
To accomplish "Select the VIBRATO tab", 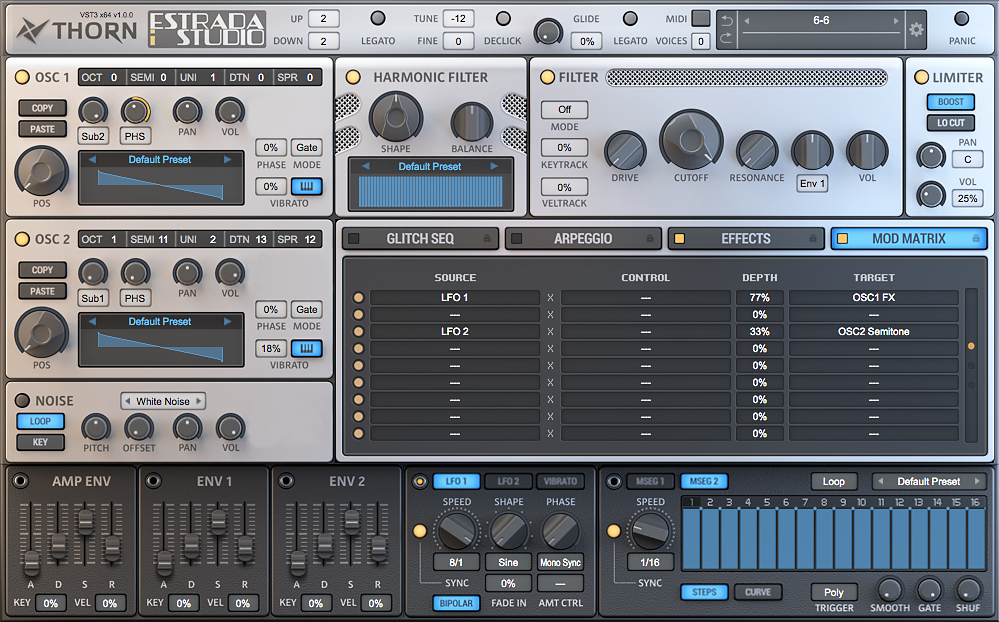I will click(x=560, y=481).
